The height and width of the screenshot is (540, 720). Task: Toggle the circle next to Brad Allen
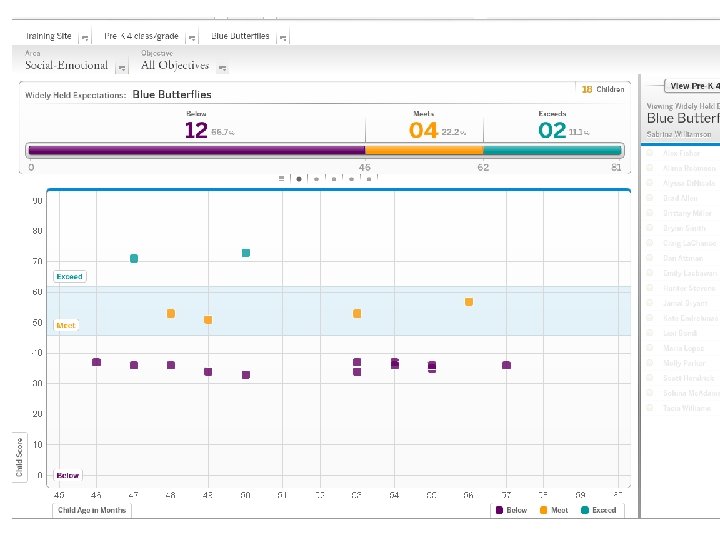pyautogui.click(x=650, y=198)
